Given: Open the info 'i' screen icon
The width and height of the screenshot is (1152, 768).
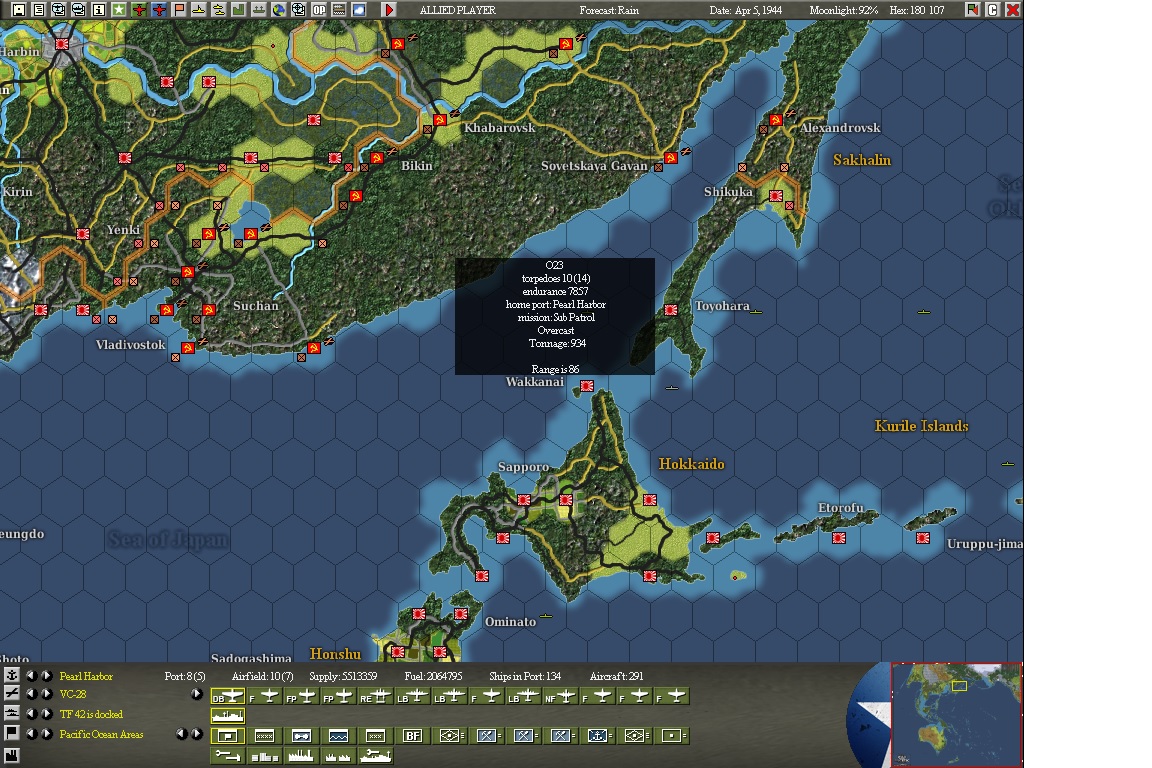Looking at the screenshot, I should [98, 10].
